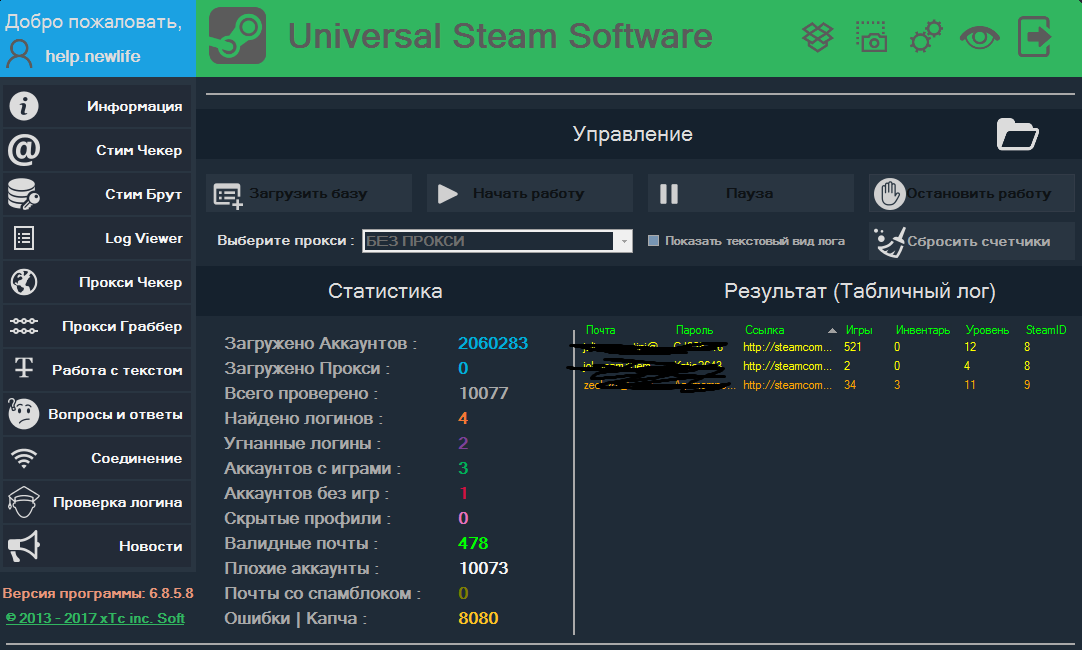This screenshot has height=650, width=1082.
Task: Click the text tool icon for Работа с текстом
Action: (23, 368)
